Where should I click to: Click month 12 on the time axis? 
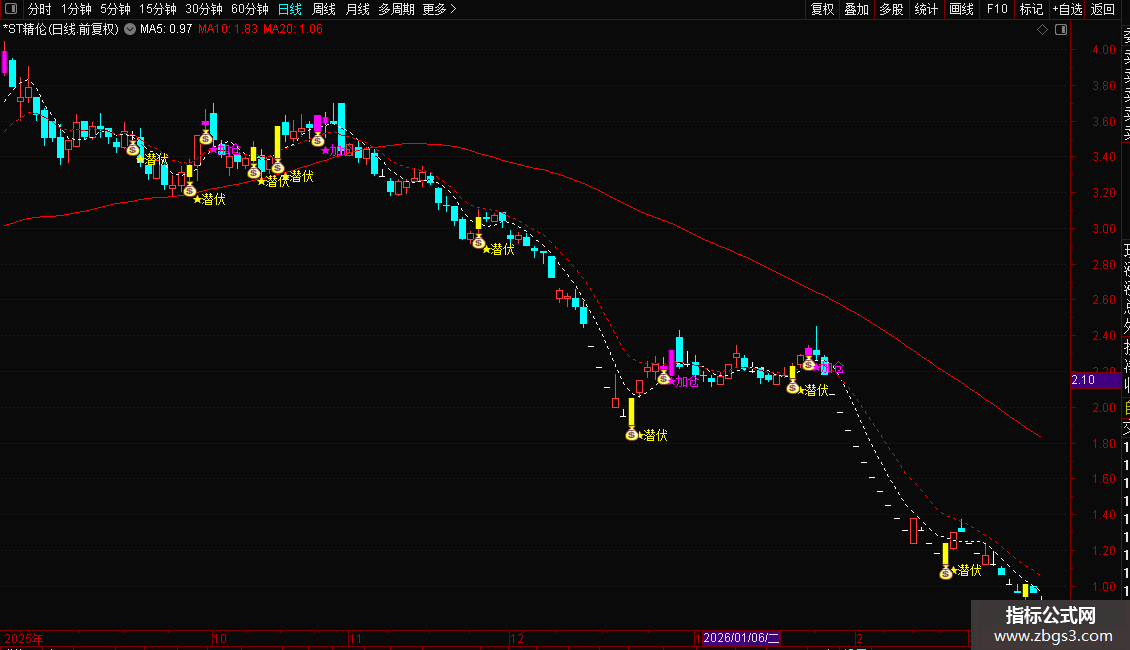coord(517,638)
